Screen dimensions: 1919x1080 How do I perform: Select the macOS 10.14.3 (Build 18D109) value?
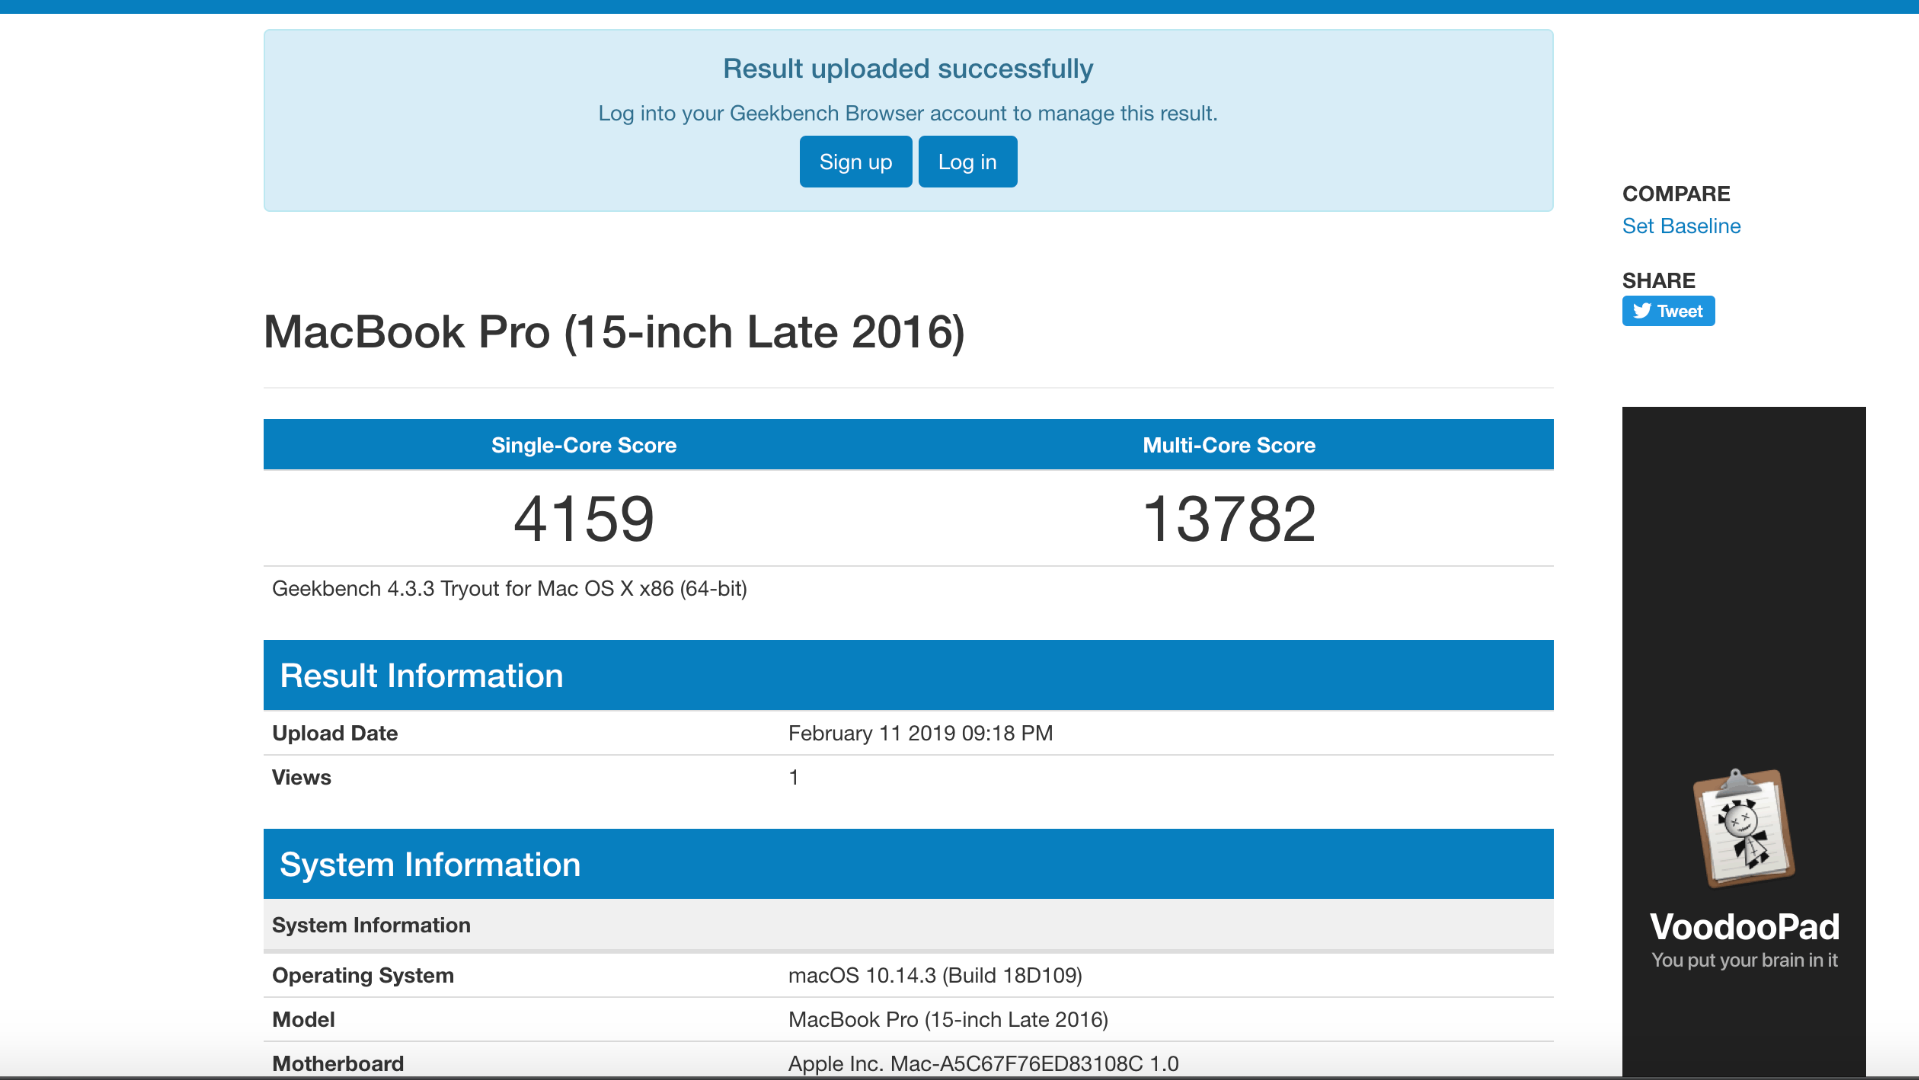935,975
